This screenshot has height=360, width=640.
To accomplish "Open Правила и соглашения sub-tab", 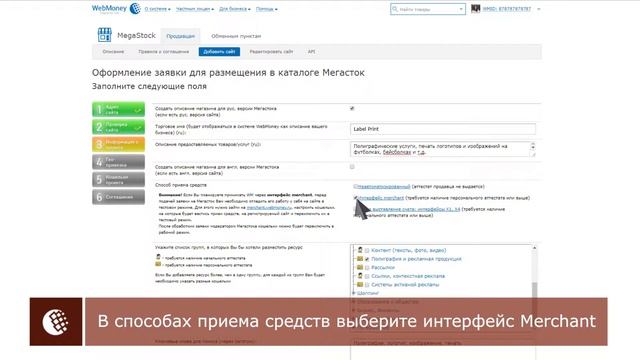I will pyautogui.click(x=164, y=52).
